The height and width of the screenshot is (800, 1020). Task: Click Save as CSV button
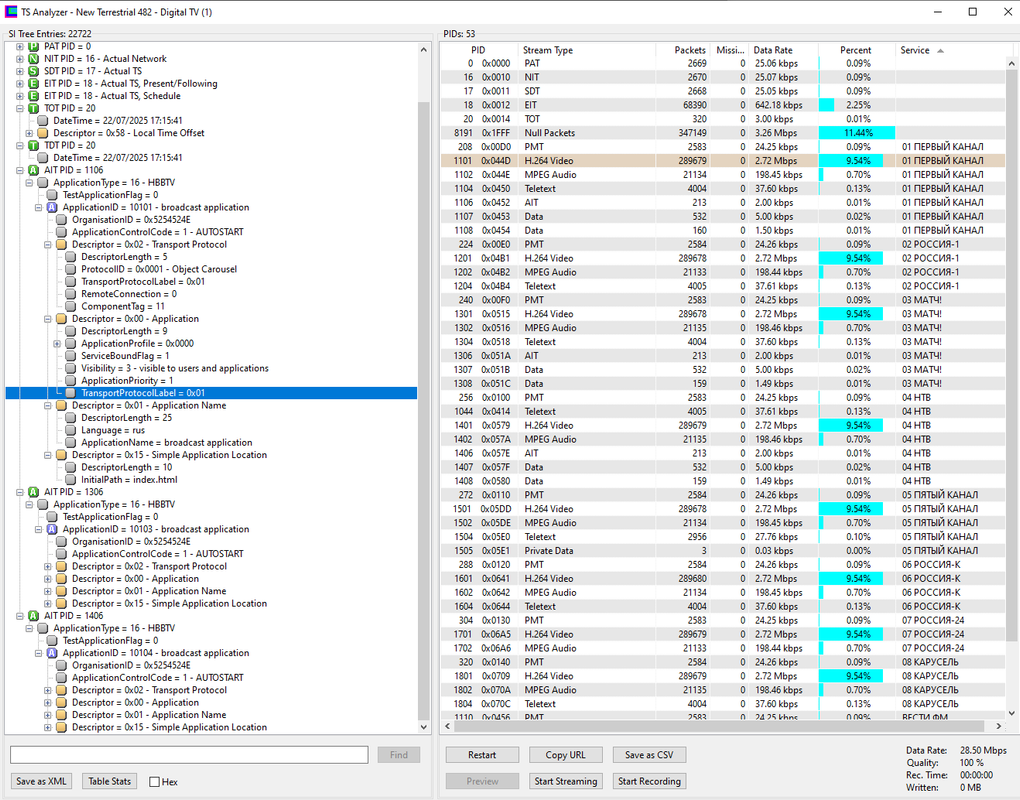click(x=649, y=755)
